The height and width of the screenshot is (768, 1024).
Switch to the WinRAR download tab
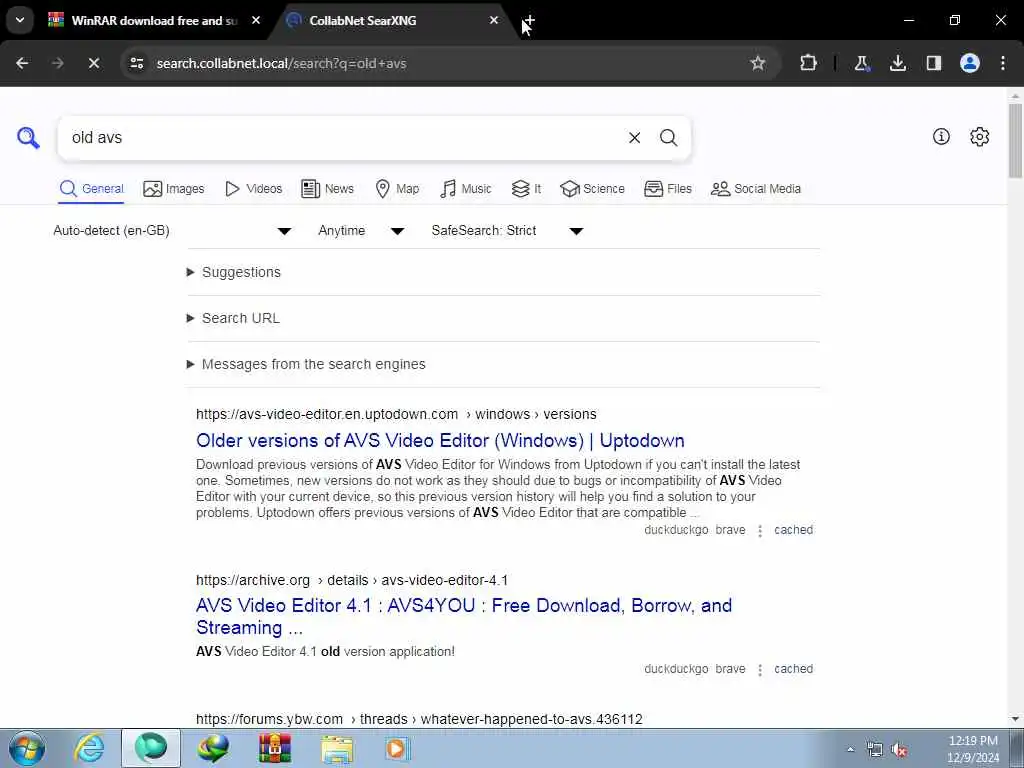tap(153, 20)
